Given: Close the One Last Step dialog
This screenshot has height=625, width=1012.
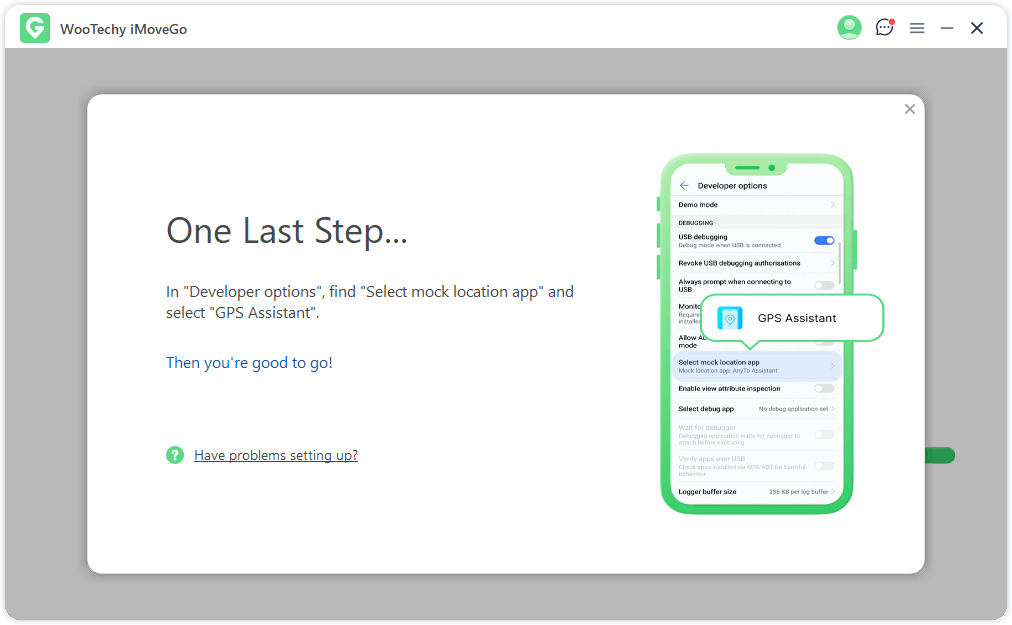Looking at the screenshot, I should 909,109.
